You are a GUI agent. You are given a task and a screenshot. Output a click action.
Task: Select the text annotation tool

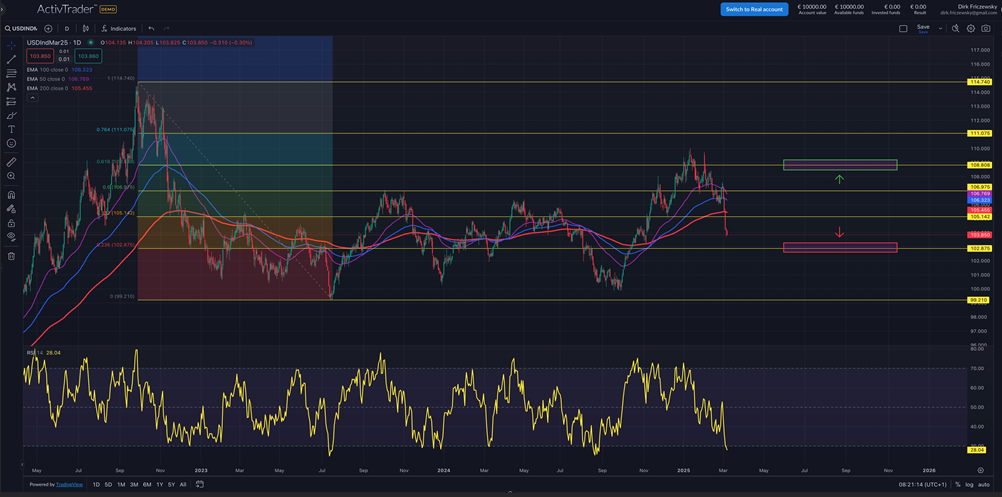tap(11, 129)
